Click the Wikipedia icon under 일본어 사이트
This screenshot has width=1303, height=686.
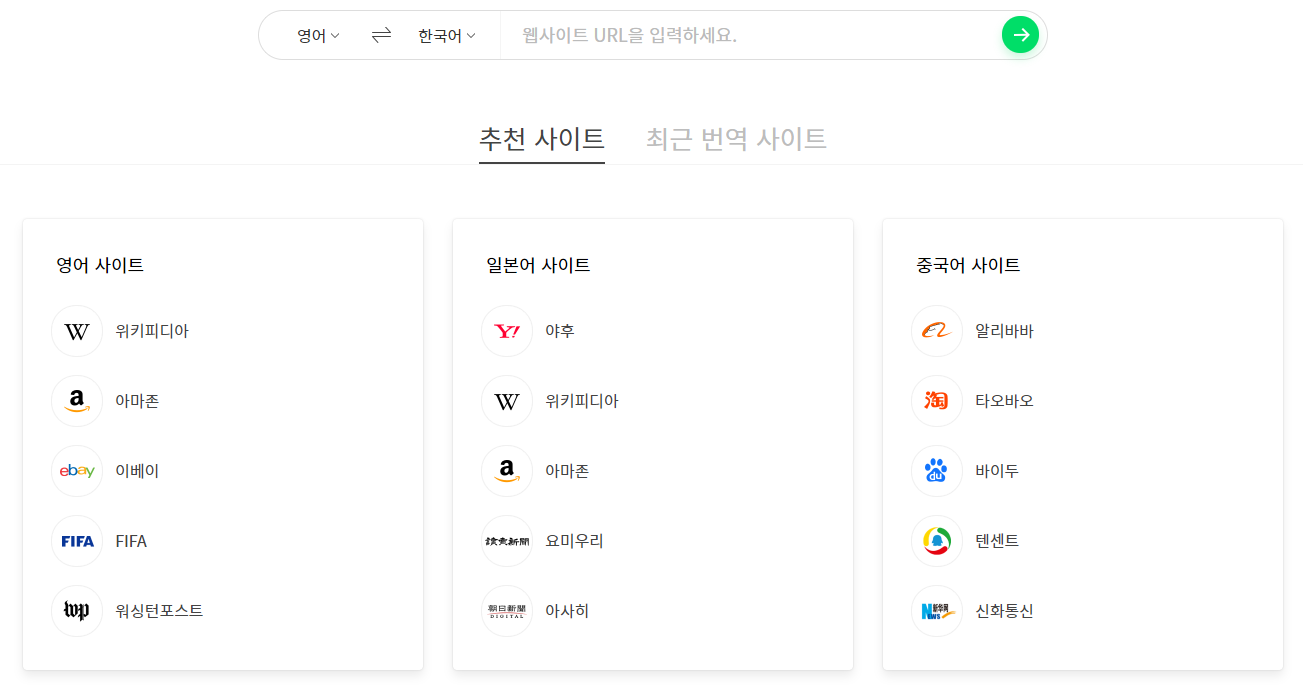(507, 401)
